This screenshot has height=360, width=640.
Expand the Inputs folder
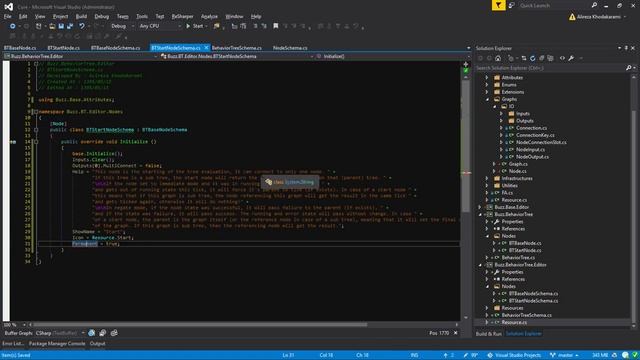(x=501, y=114)
